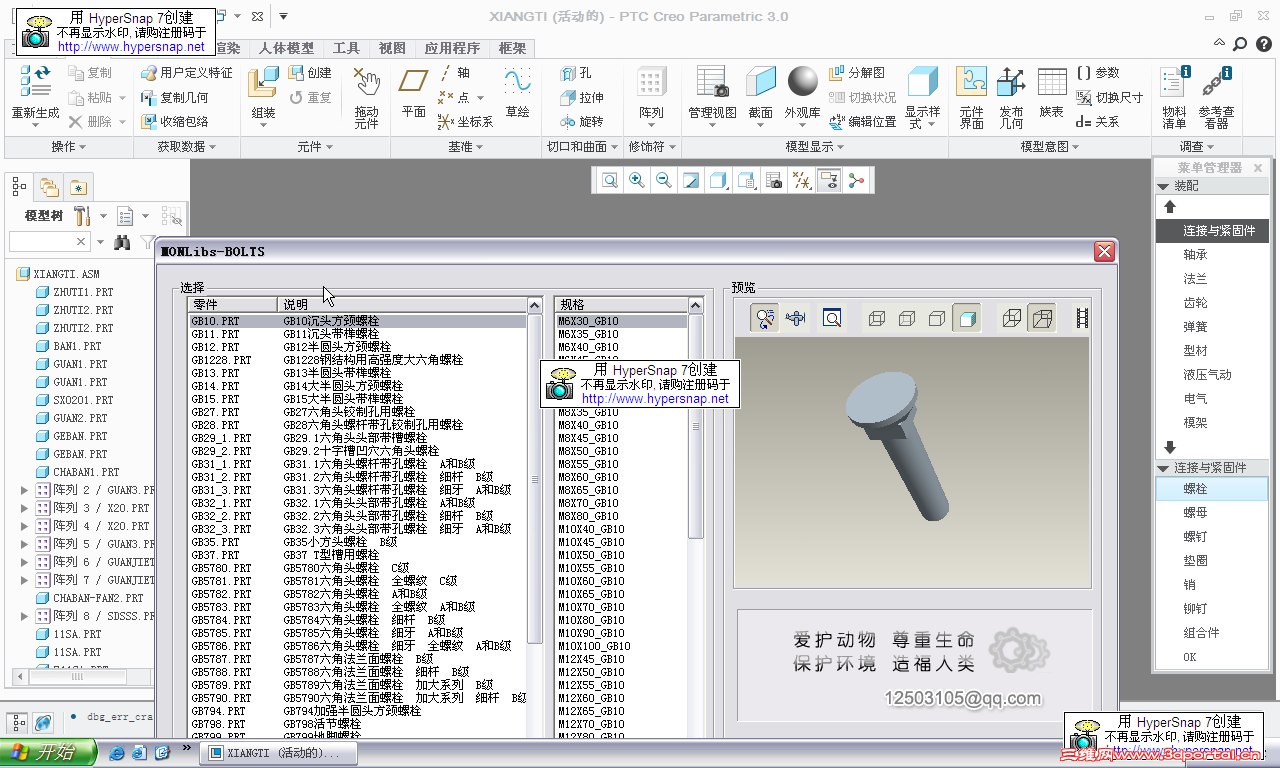Click the saved orientations icon in graphics toolbar
The image size is (1280, 768).
click(746, 180)
